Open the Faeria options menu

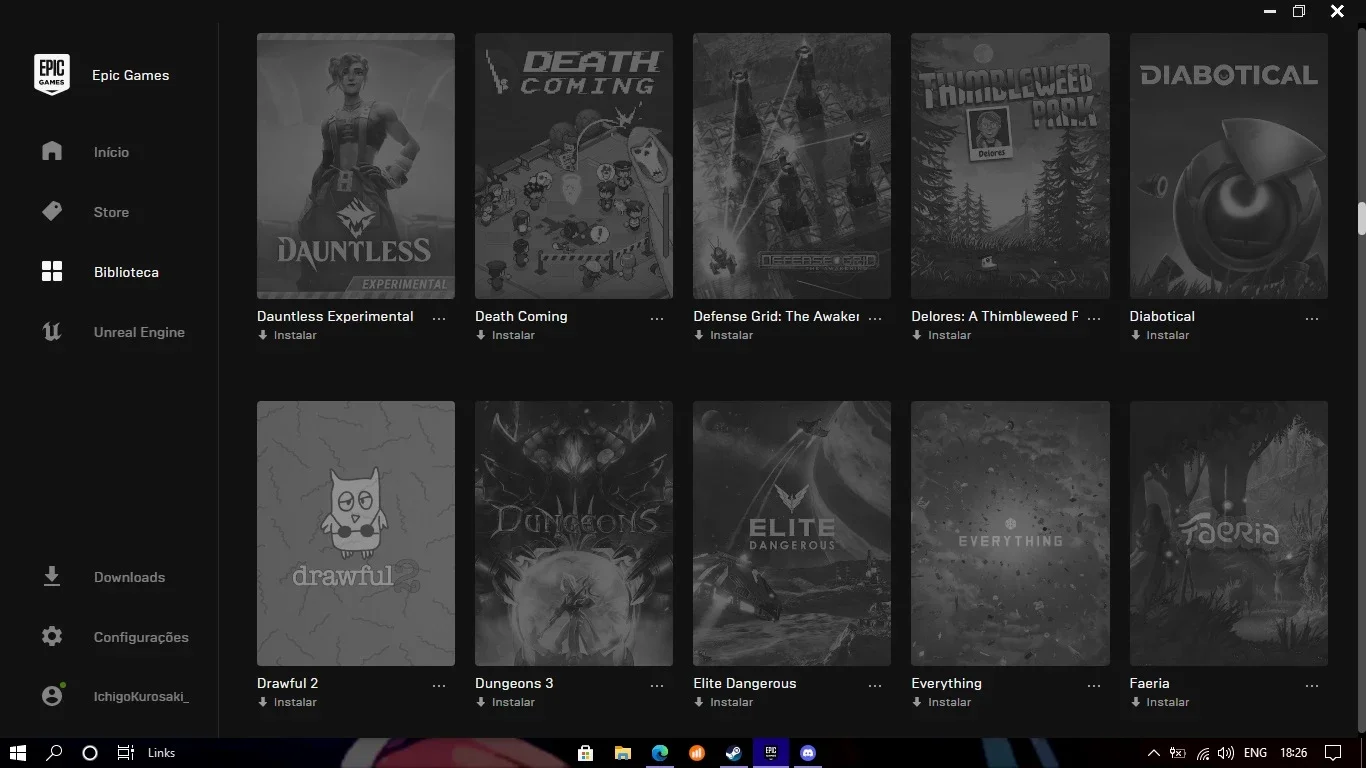click(1312, 685)
